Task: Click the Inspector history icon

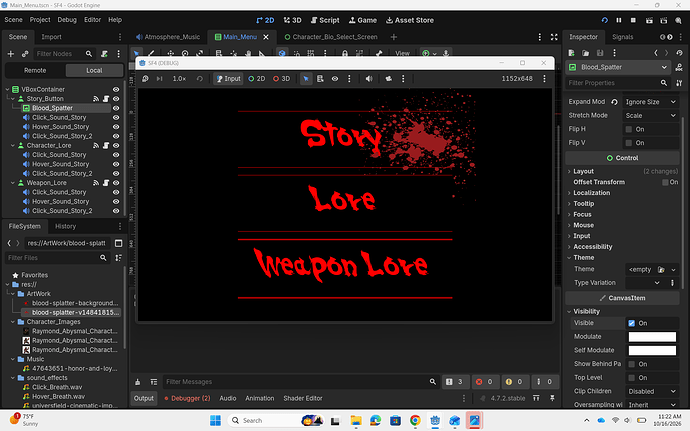Action: coord(679,53)
